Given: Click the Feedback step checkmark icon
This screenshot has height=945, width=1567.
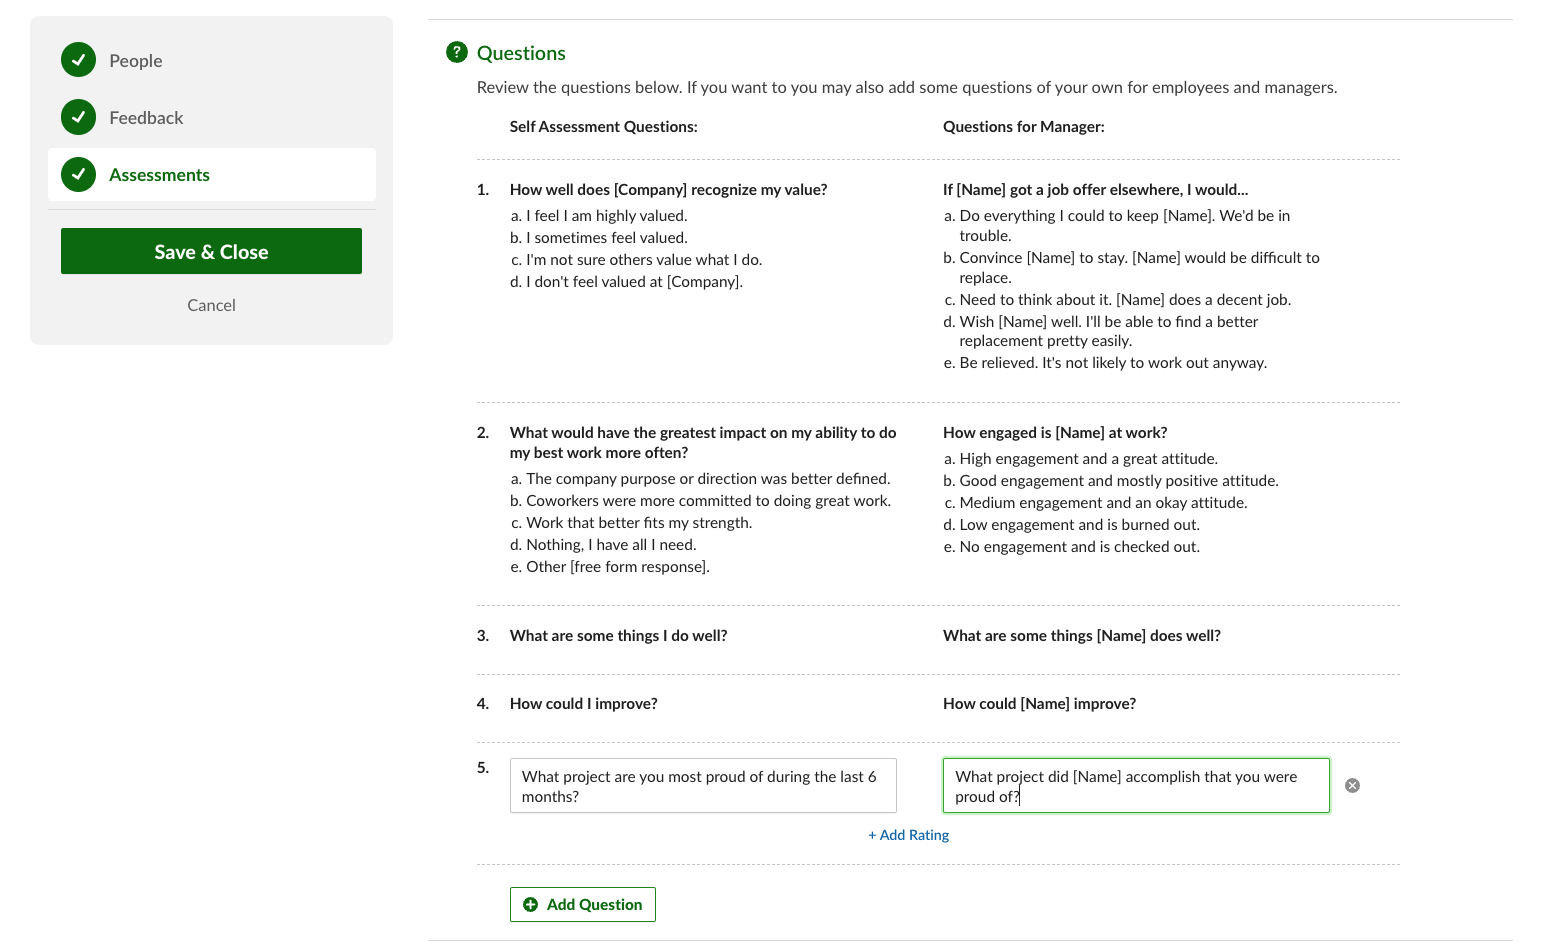Looking at the screenshot, I should pos(78,117).
